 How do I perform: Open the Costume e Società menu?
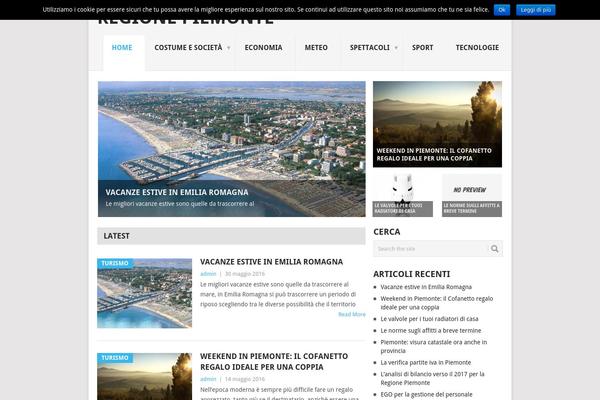click(x=188, y=48)
